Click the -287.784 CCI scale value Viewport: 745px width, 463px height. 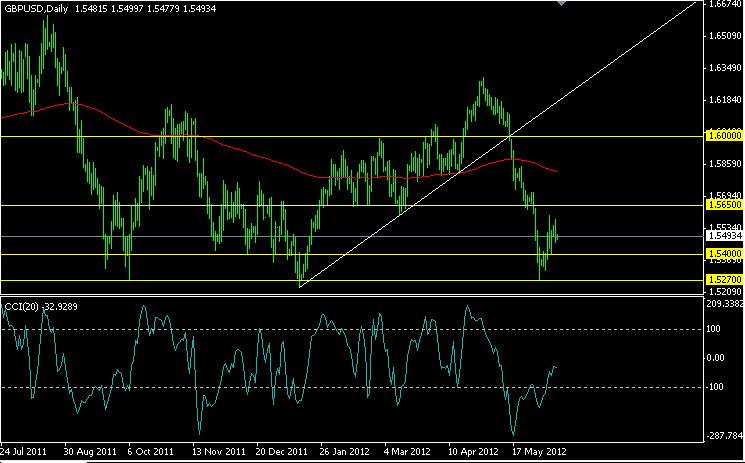coord(726,434)
